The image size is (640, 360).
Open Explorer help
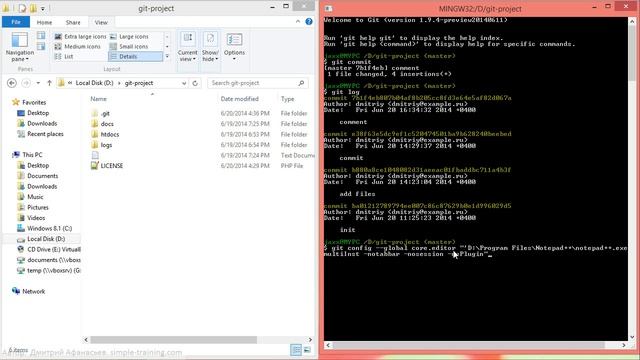pyautogui.click(x=309, y=22)
